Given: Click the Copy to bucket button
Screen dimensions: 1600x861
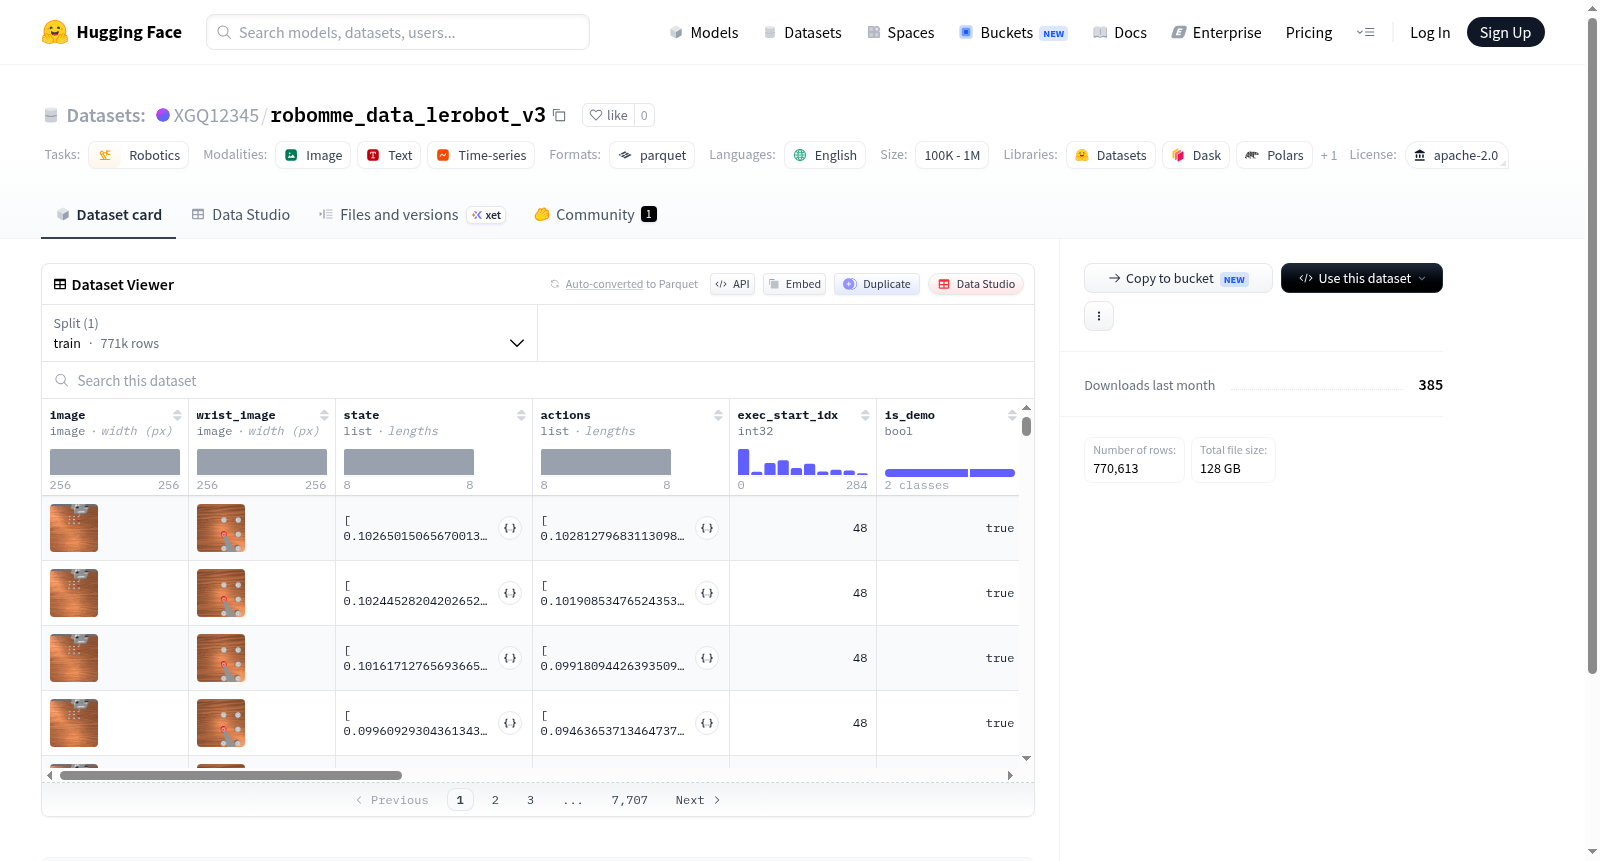Looking at the screenshot, I should 1178,278.
